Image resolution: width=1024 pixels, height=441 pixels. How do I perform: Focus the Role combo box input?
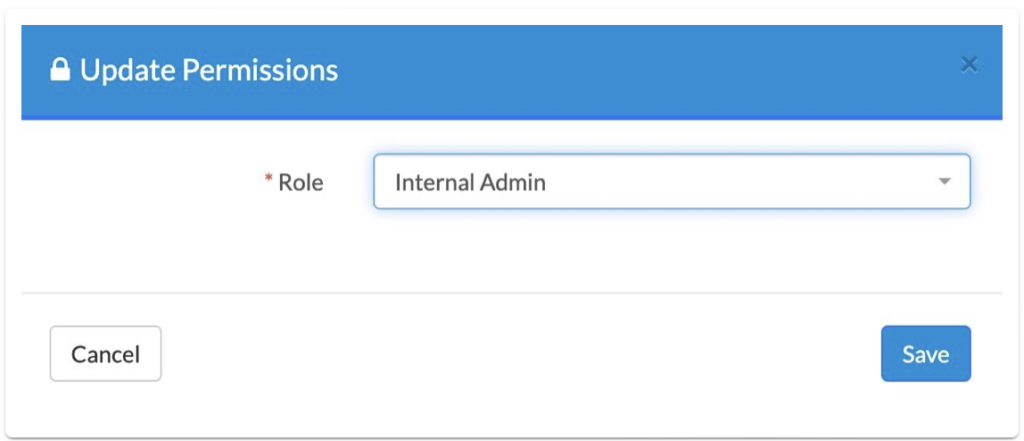(x=672, y=182)
